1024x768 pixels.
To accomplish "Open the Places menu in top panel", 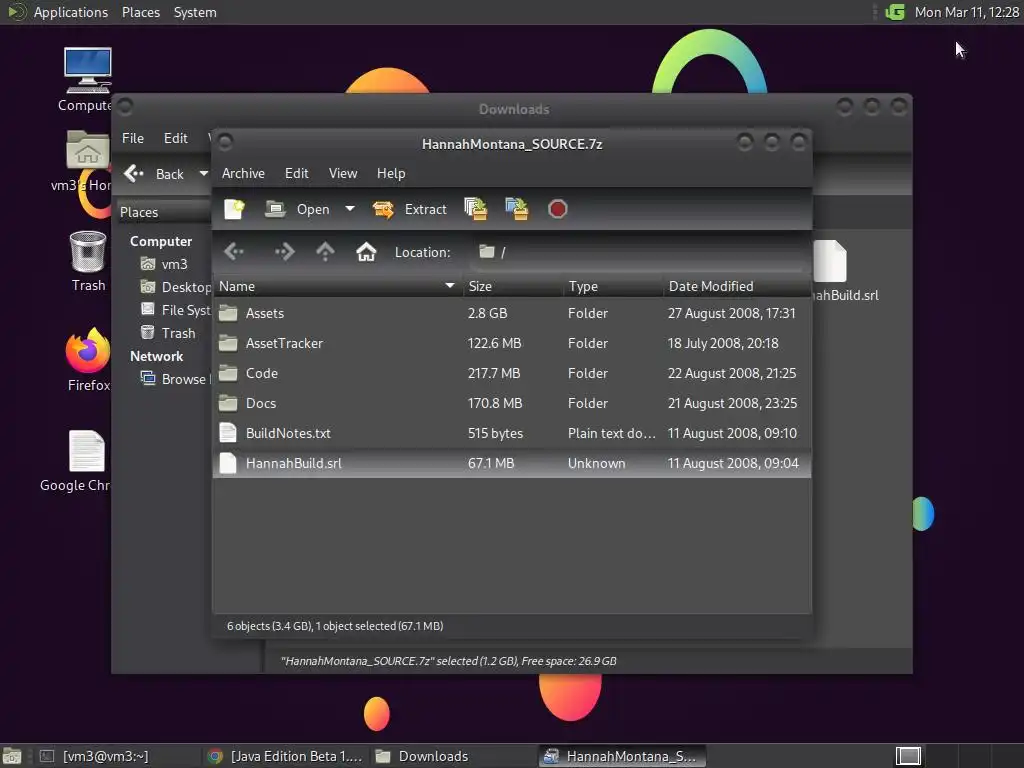I will (140, 12).
